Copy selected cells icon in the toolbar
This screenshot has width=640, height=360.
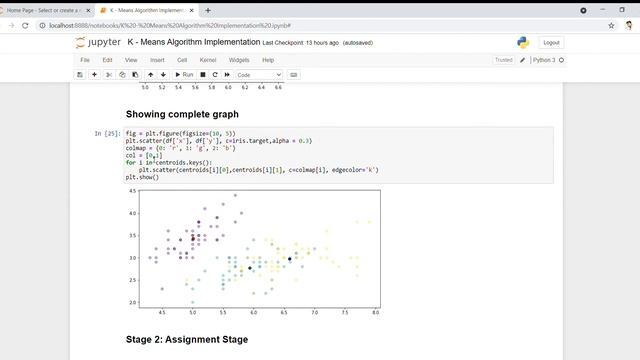[122, 75]
